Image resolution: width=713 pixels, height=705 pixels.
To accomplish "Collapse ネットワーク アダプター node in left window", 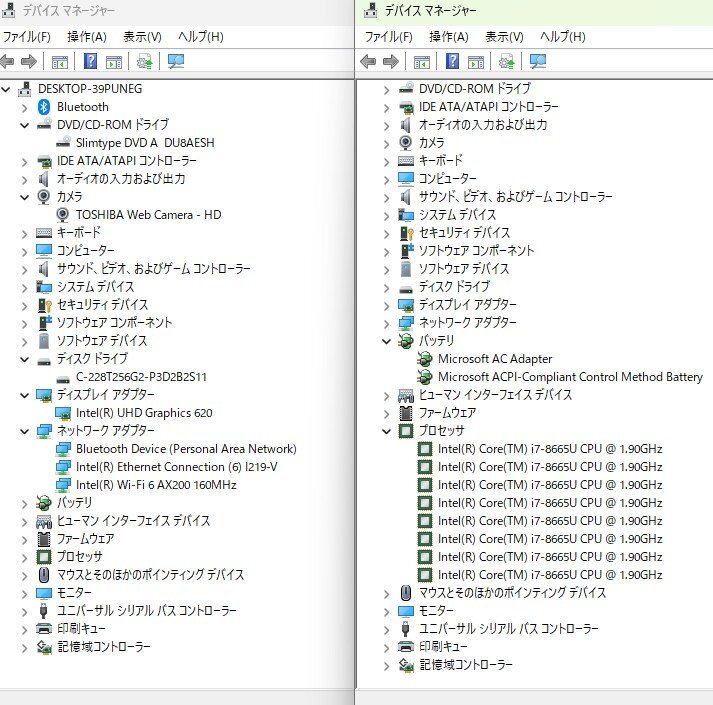I will pyautogui.click(x=25, y=431).
